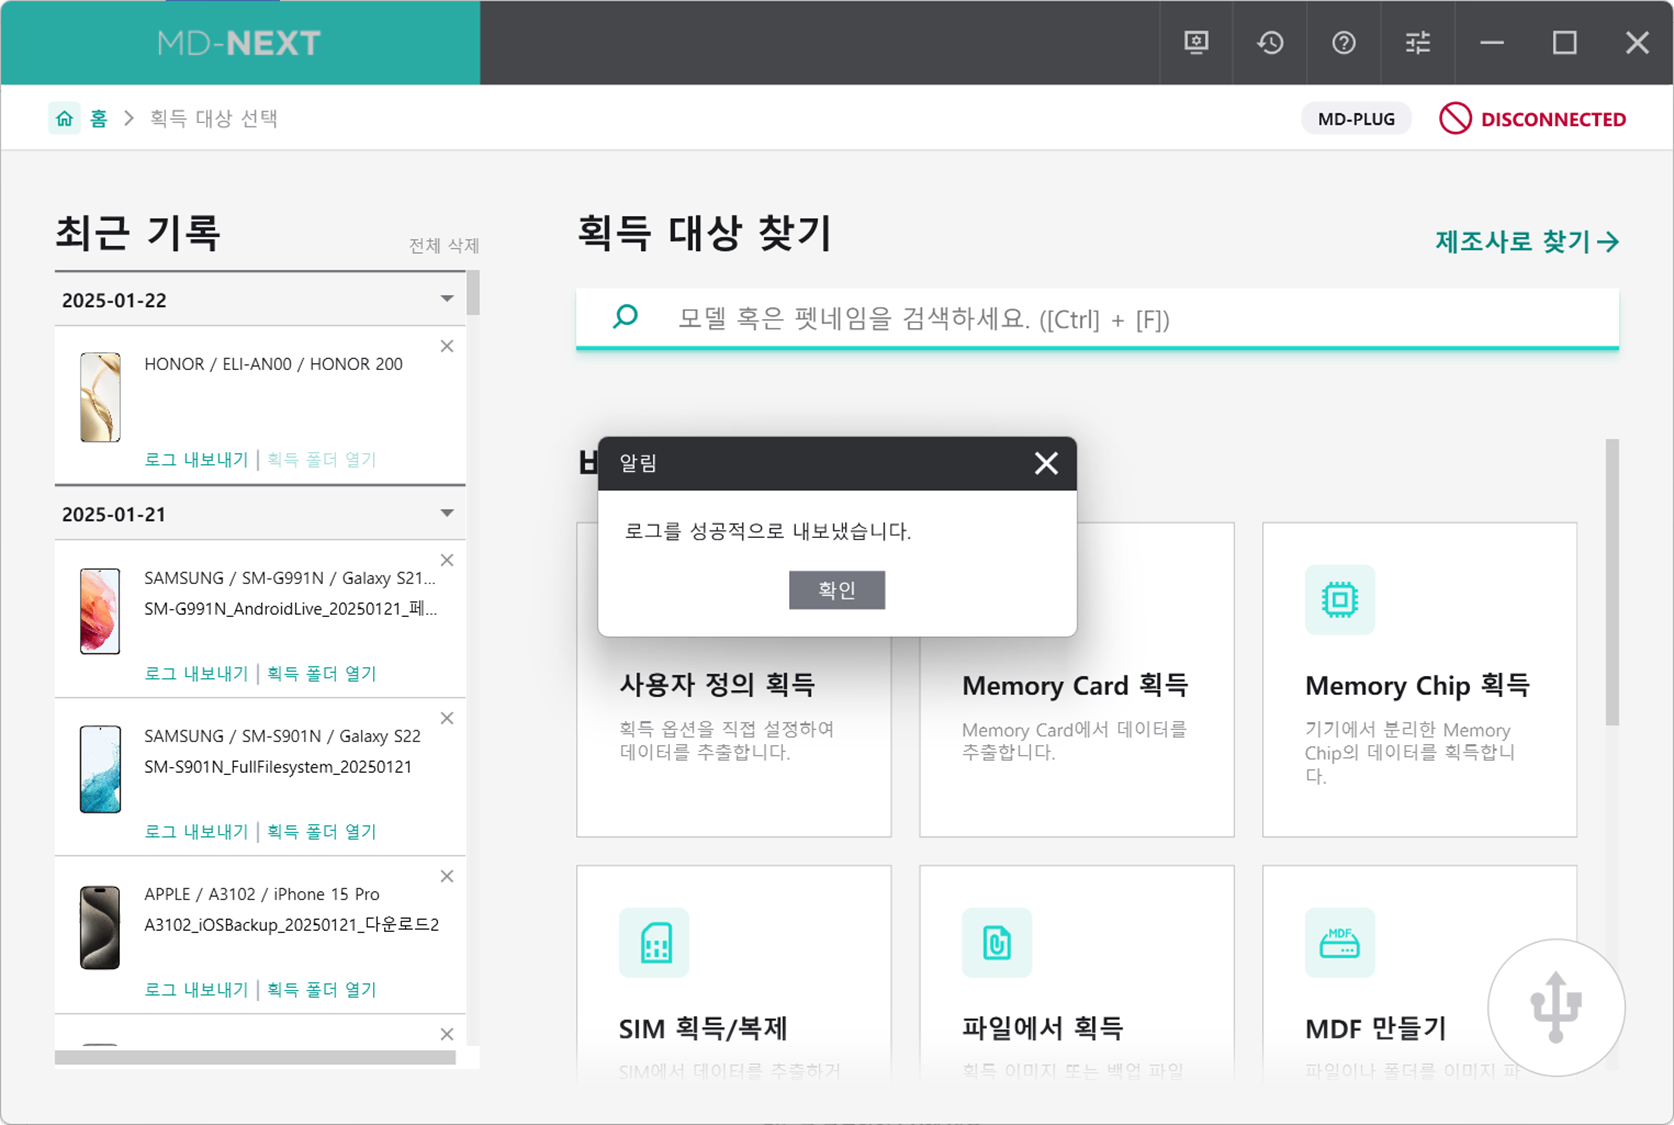Screen dimensions: 1674x1125
Task: Click the home icon in breadcrumb
Action: tap(65, 118)
